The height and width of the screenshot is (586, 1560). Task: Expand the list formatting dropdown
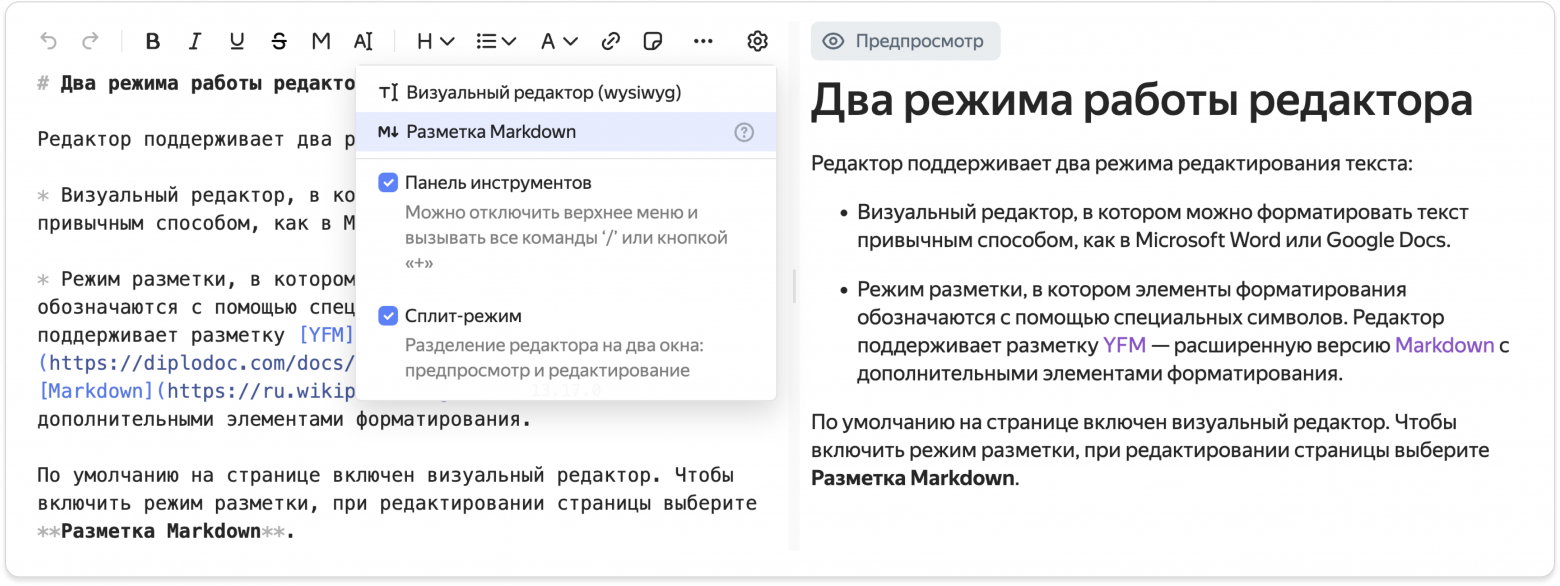point(495,41)
